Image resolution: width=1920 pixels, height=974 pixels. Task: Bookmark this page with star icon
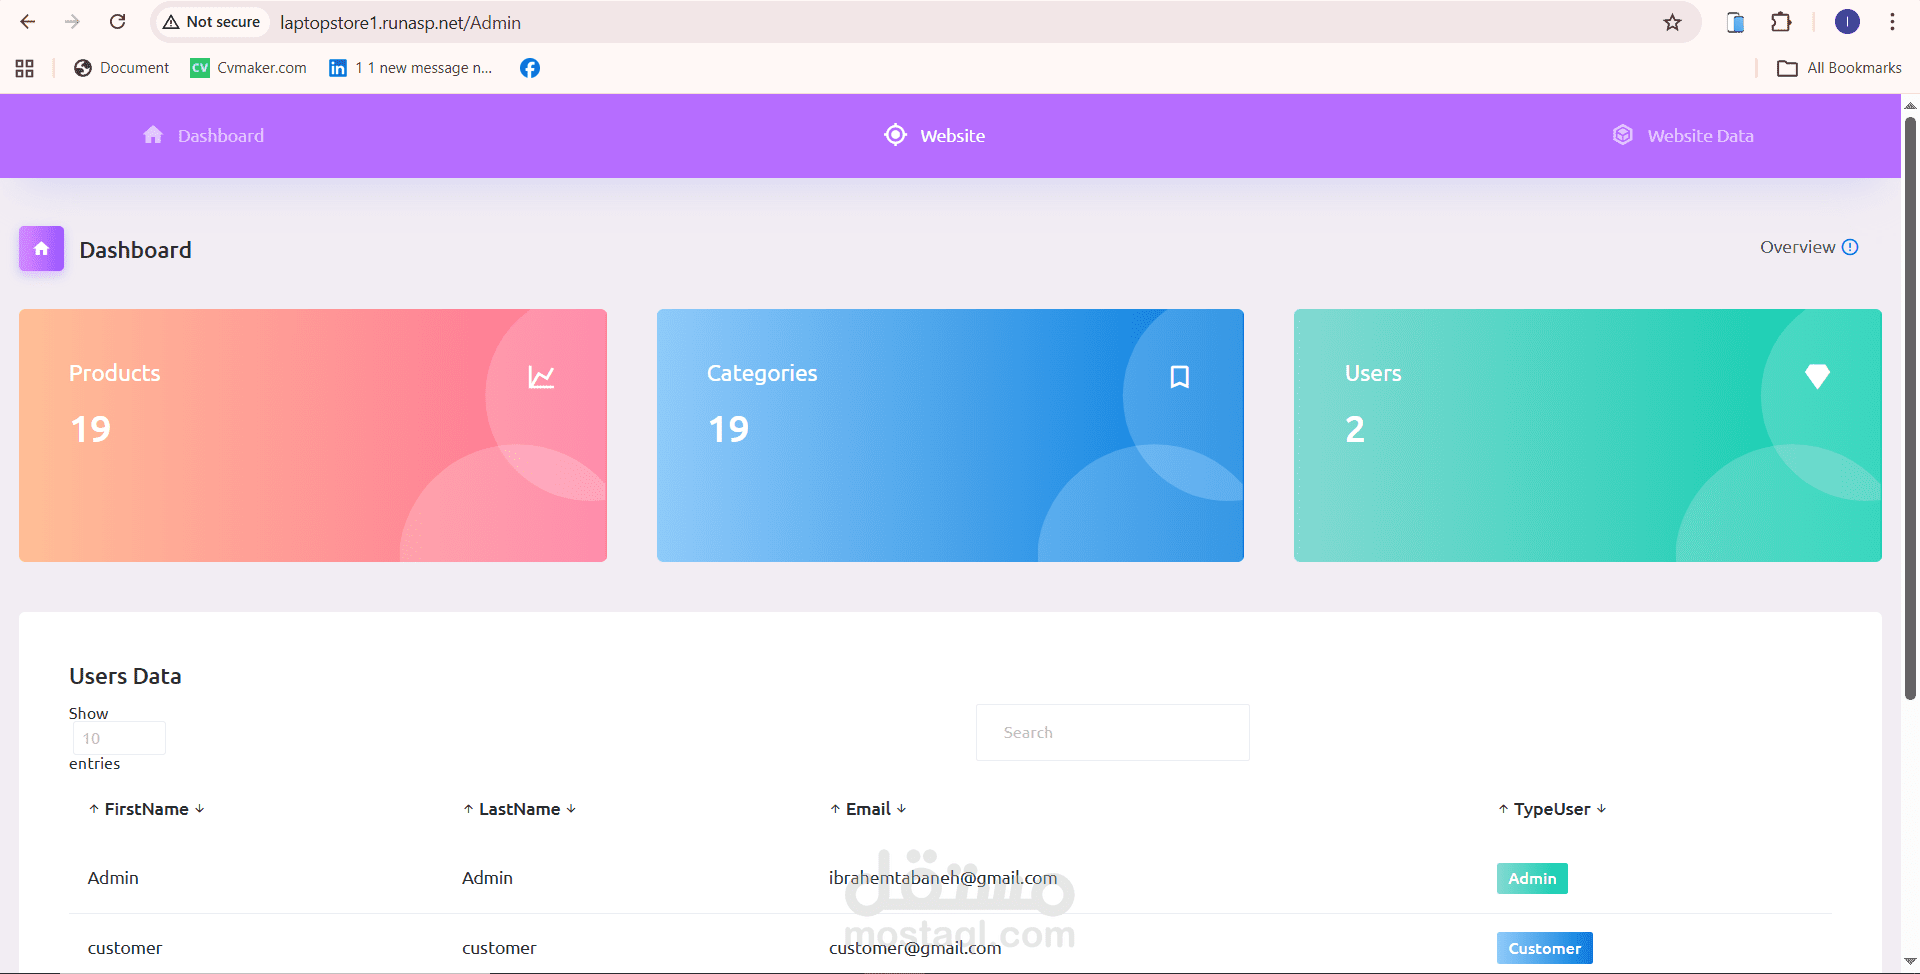[1672, 22]
